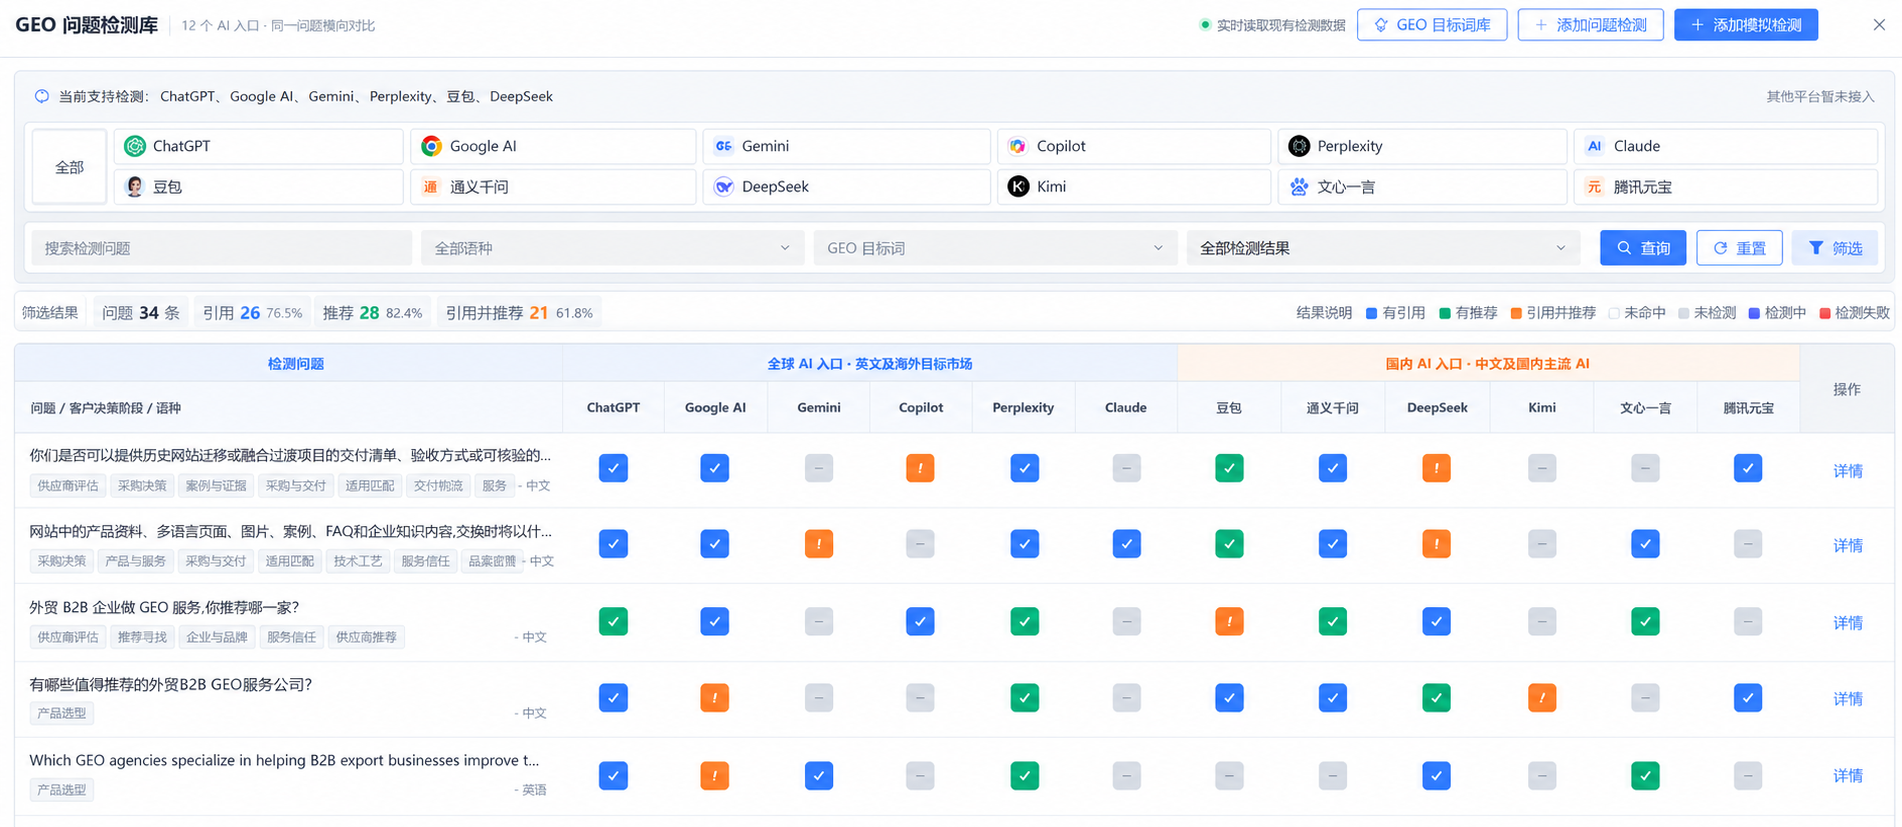
Task: Click the 全球 AI 入口 column group header
Action: click(870, 364)
